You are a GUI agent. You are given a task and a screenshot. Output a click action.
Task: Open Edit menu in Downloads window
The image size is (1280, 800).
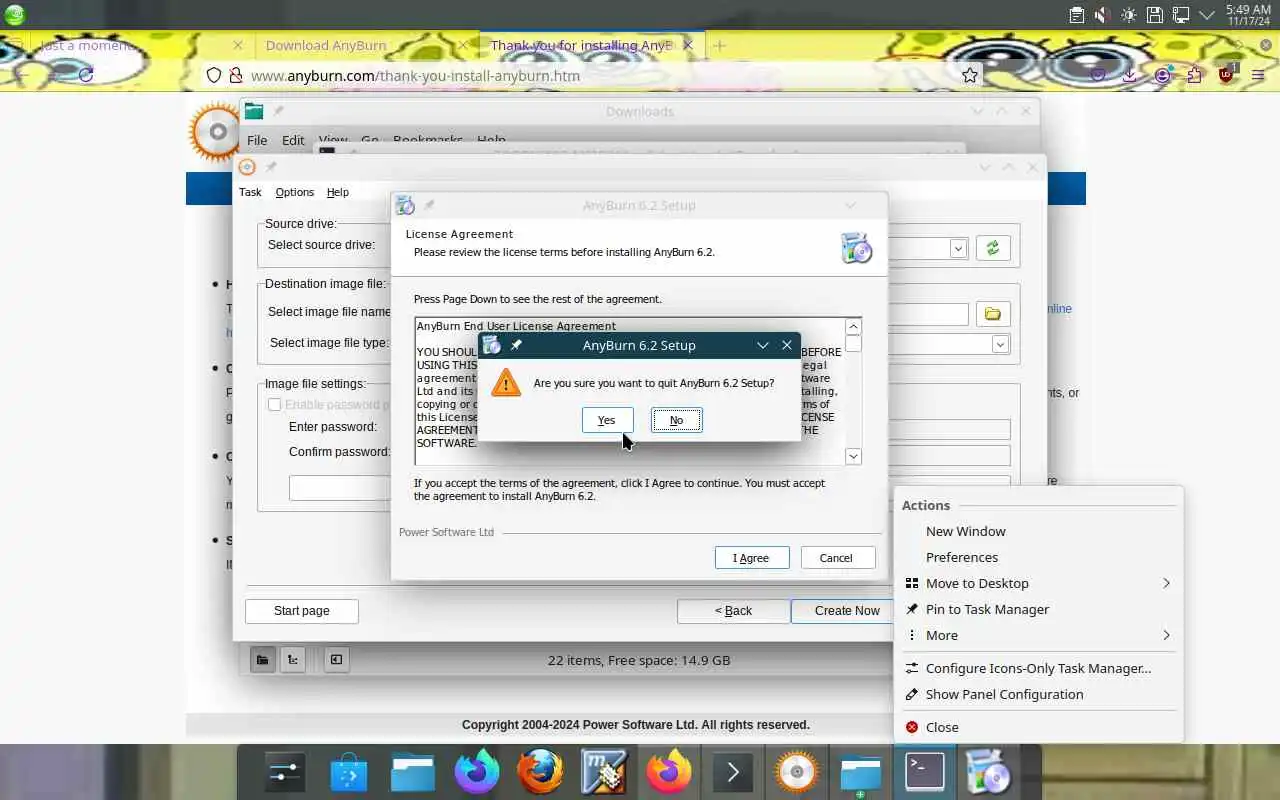(293, 140)
